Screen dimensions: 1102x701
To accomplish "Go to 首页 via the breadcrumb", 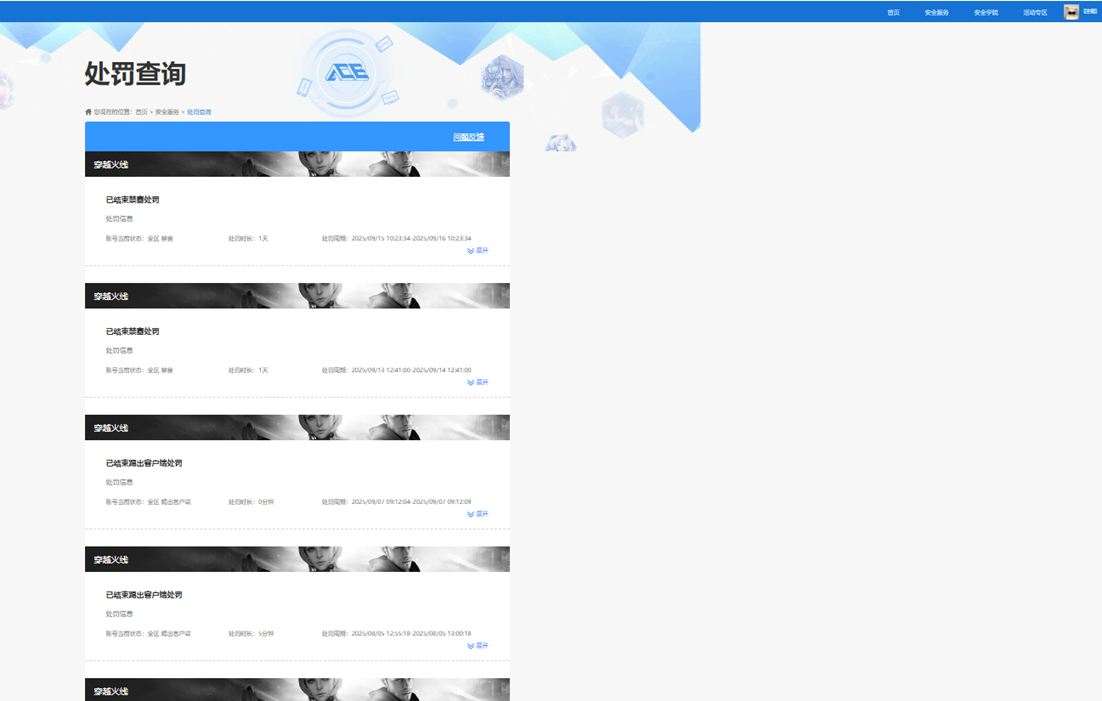I will (x=141, y=112).
